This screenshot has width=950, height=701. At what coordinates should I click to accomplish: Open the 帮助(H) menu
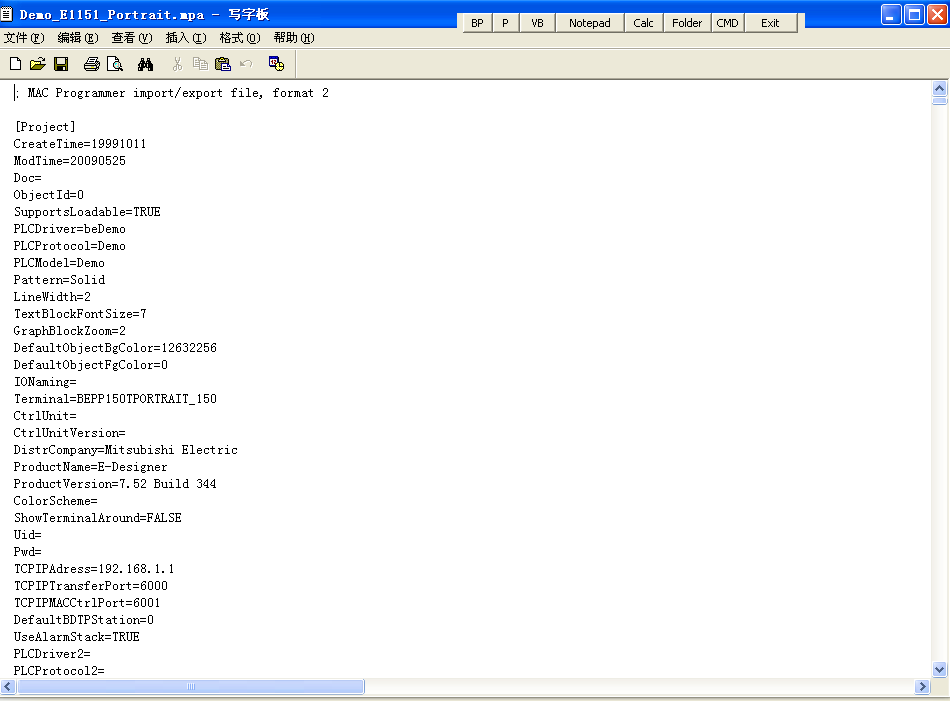coord(294,38)
